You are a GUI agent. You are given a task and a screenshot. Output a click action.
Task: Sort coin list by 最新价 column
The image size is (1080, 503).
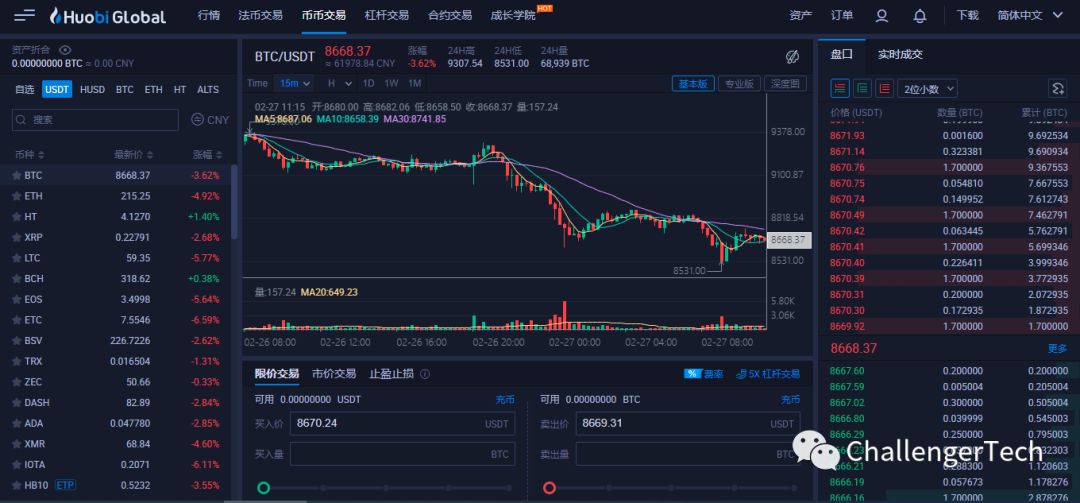tap(134, 154)
